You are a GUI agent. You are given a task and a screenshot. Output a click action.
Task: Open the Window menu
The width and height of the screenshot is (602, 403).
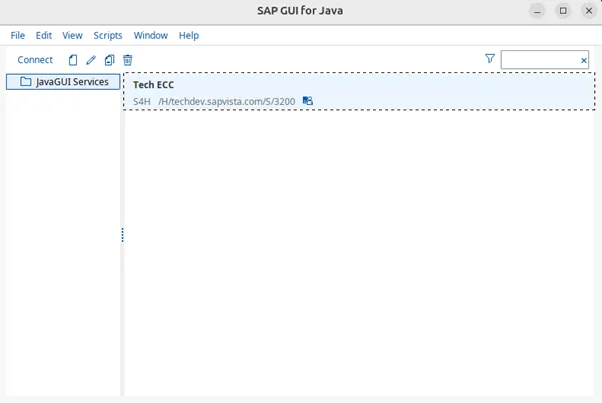pyautogui.click(x=150, y=36)
